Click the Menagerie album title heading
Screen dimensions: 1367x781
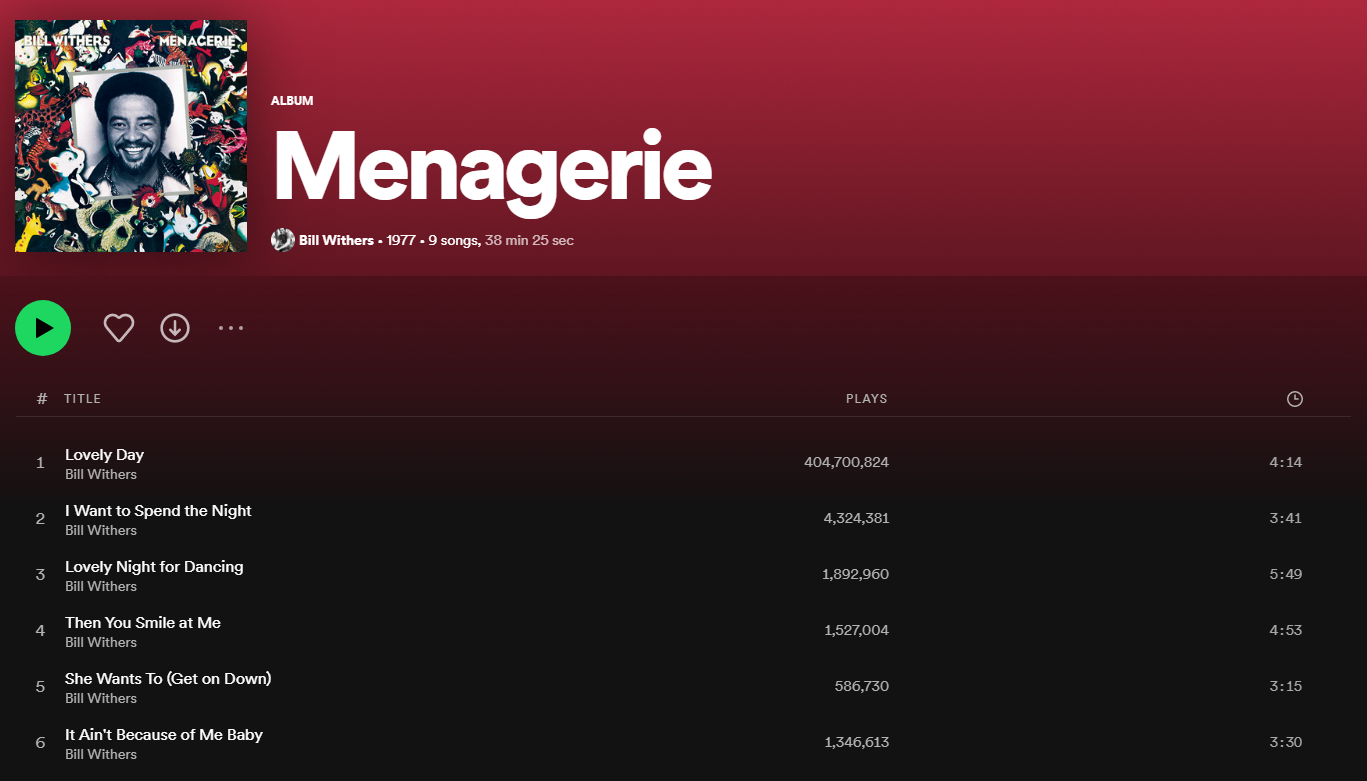tap(492, 170)
